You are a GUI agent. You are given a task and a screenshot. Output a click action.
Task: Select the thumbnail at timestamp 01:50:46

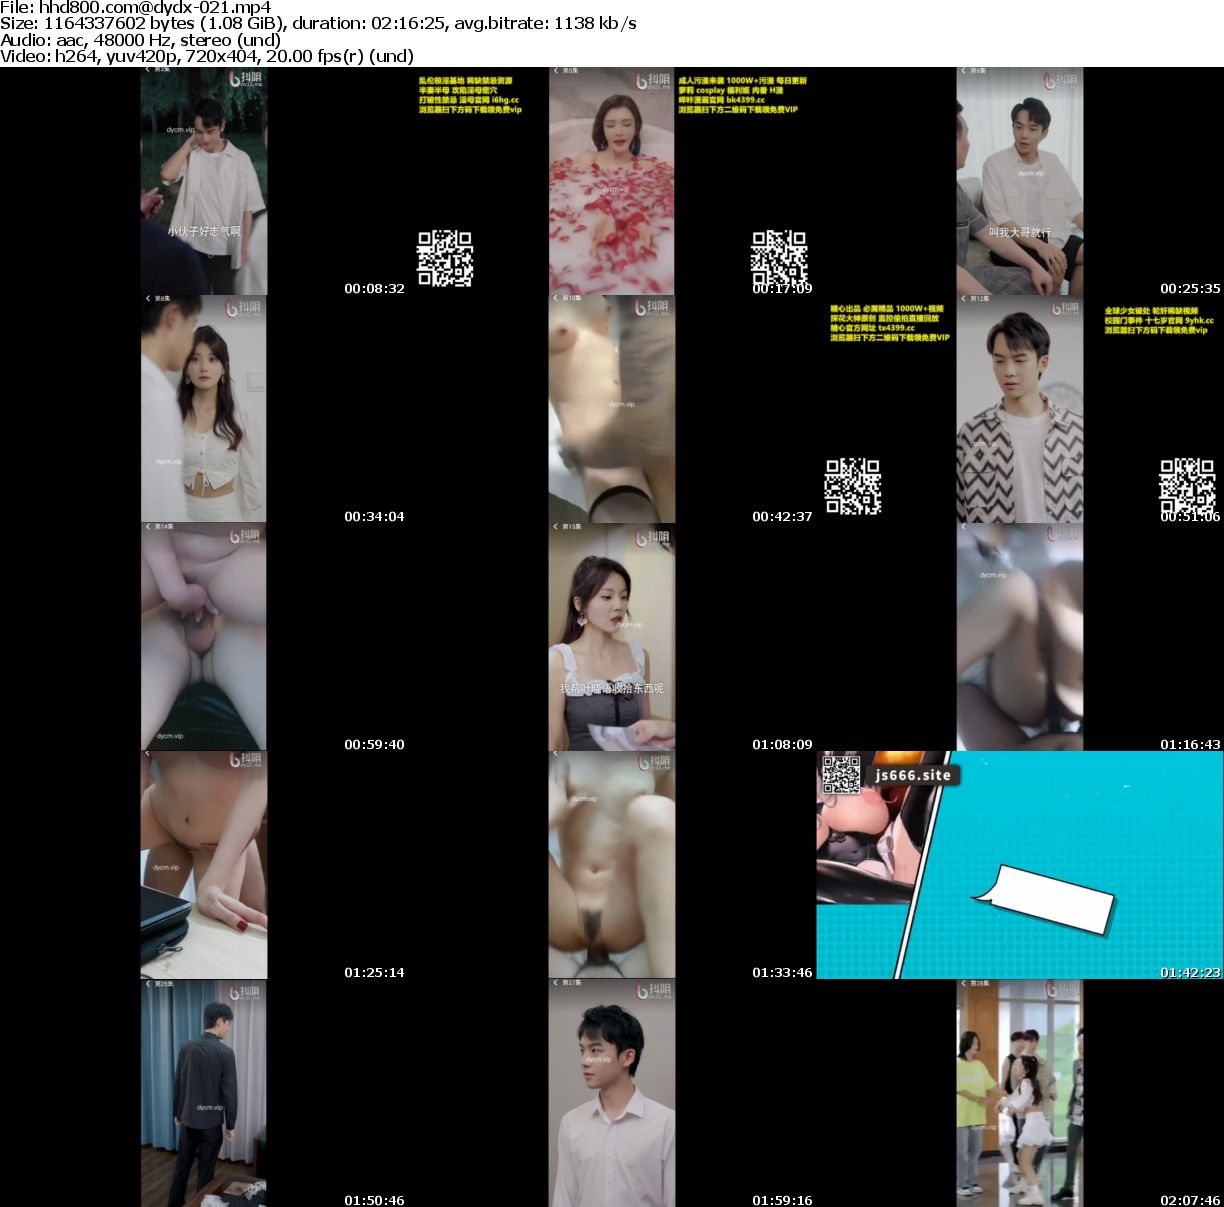point(203,1093)
